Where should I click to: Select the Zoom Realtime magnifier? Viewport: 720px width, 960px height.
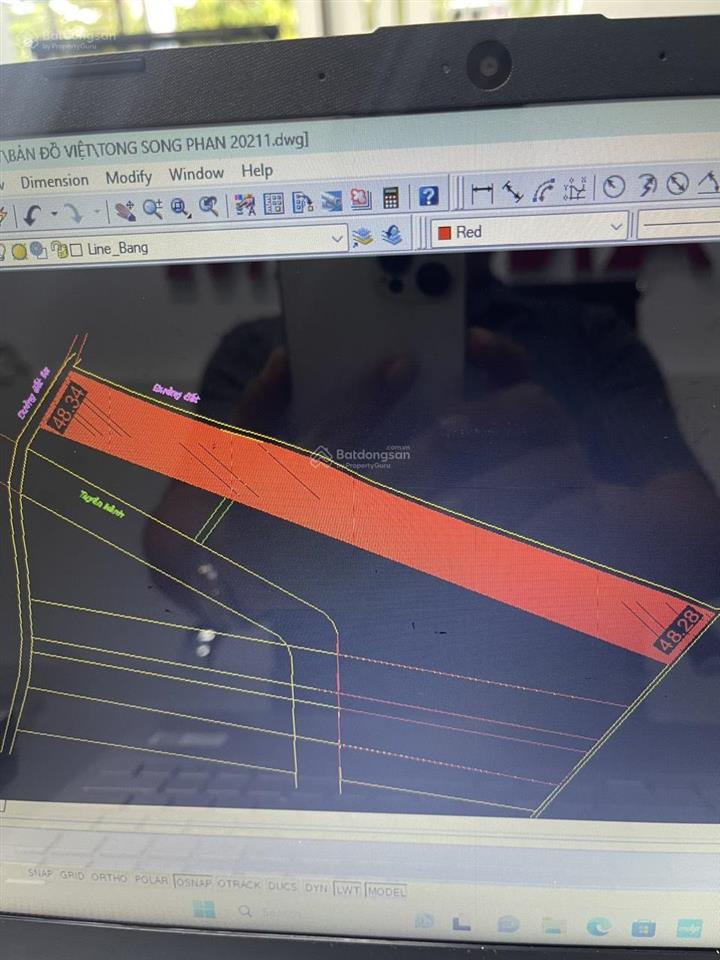coord(152,209)
